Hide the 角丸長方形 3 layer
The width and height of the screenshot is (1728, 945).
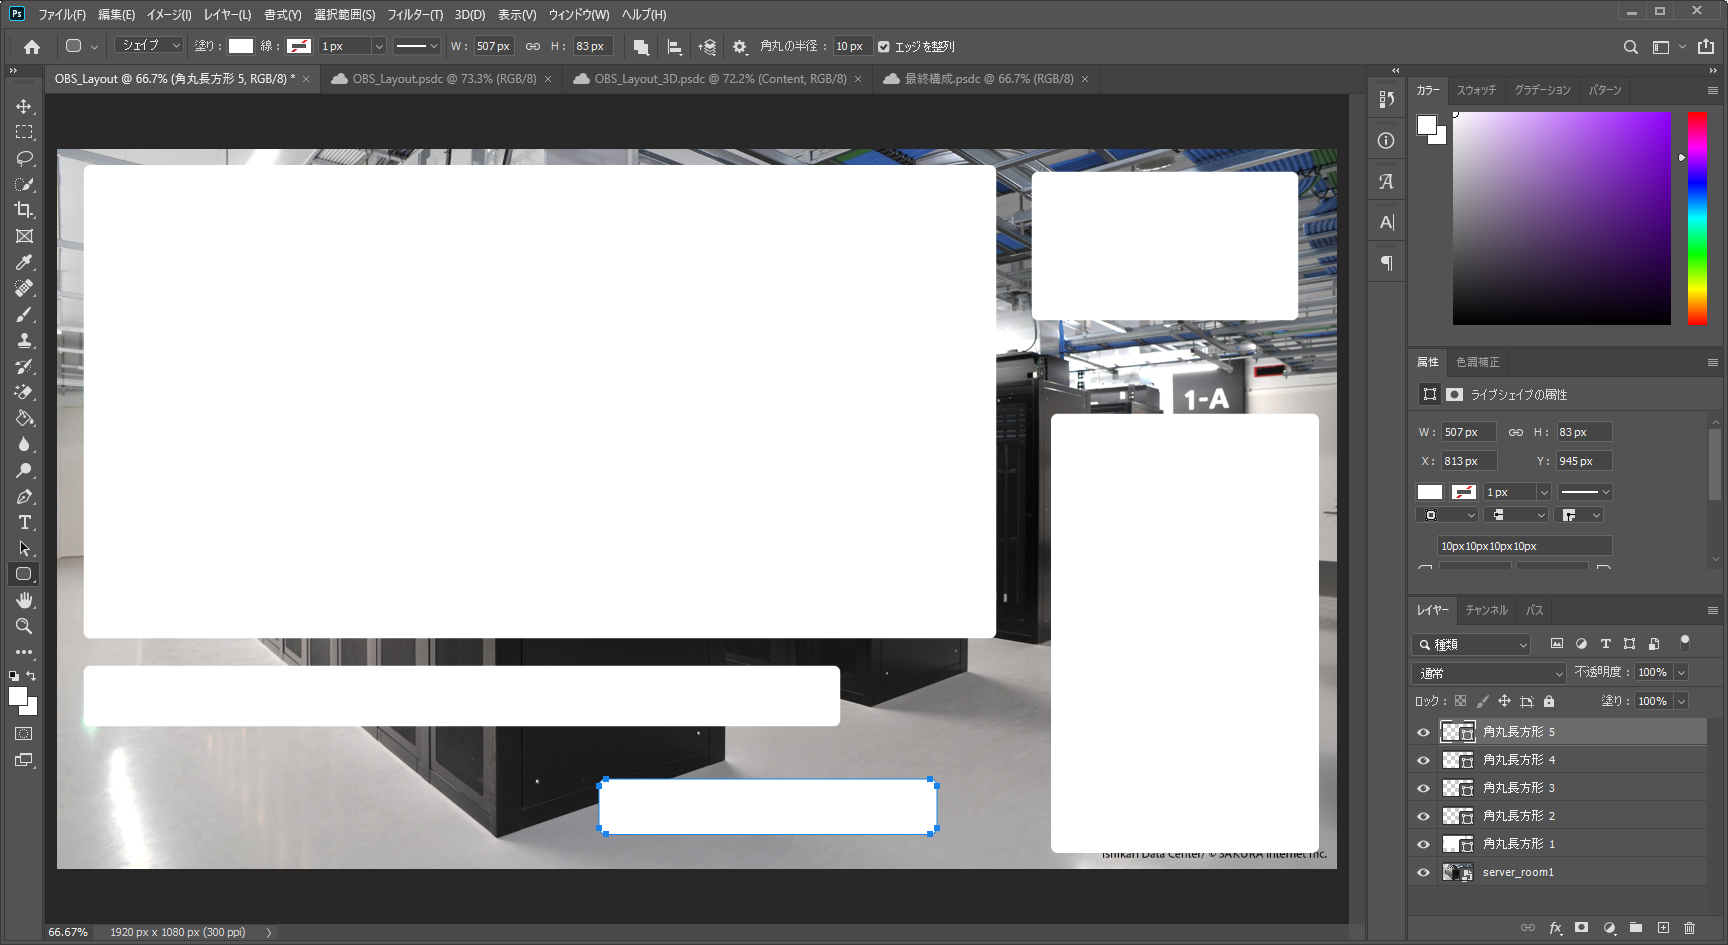(1423, 788)
